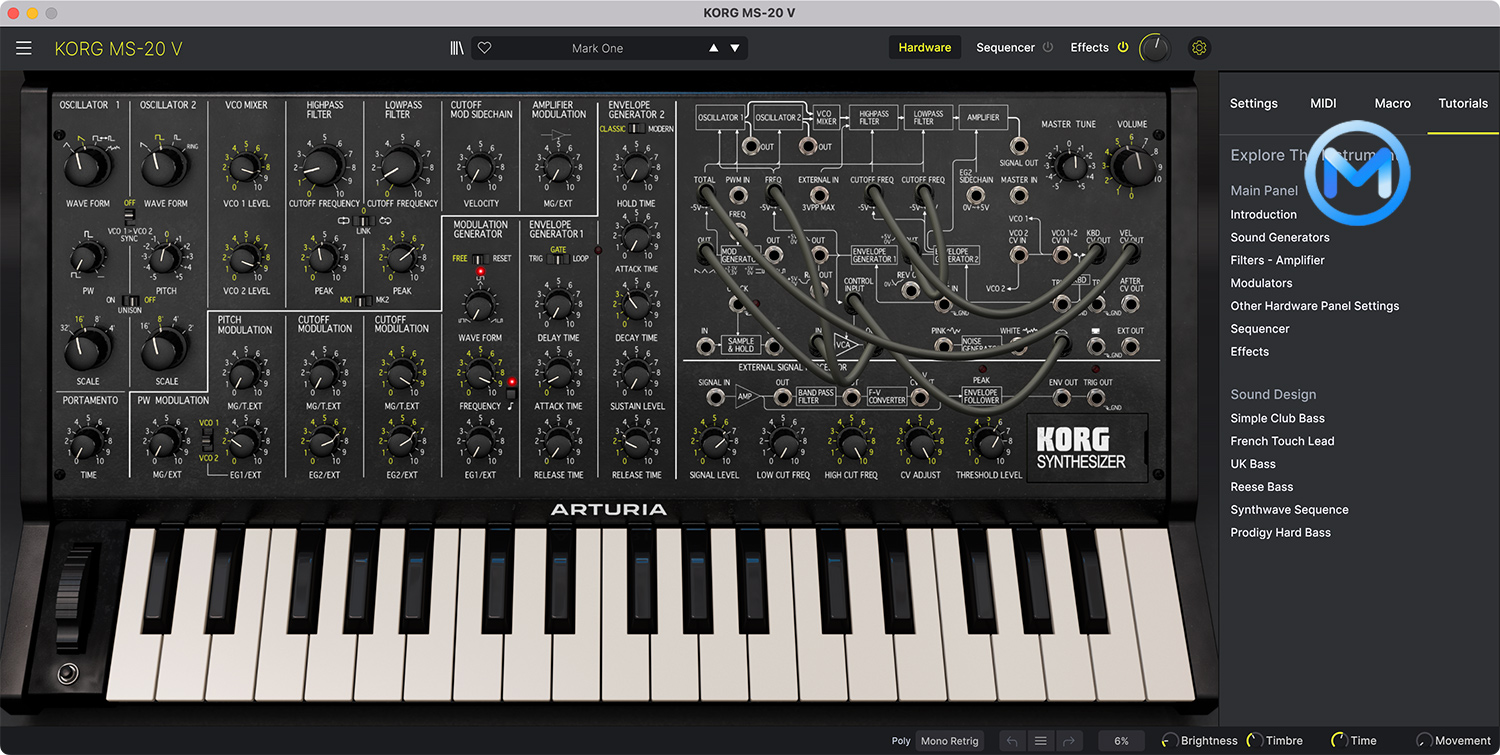Click the redo arrow in bottom bar
Viewport: 1500px width, 755px height.
pos(1069,741)
